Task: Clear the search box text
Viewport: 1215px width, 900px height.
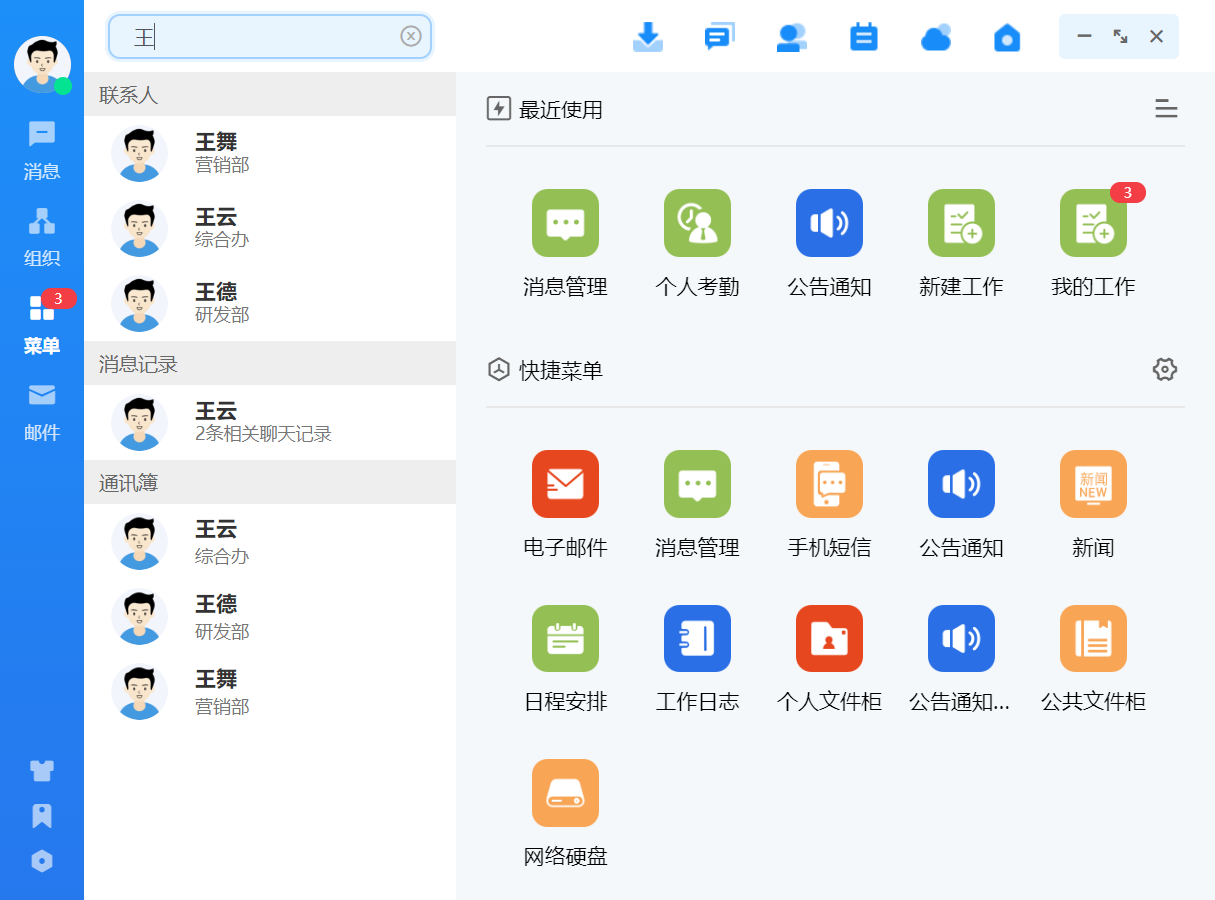Action: 411,36
